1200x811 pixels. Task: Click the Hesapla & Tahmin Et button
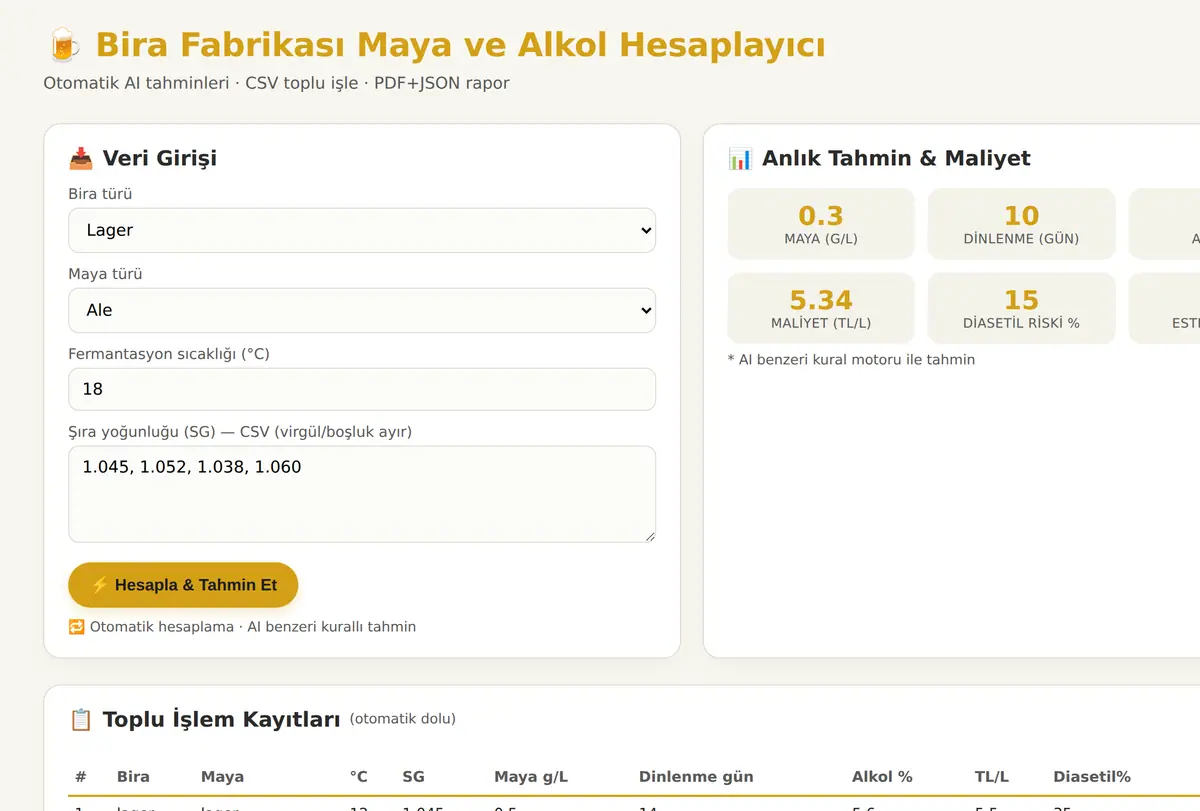click(183, 585)
